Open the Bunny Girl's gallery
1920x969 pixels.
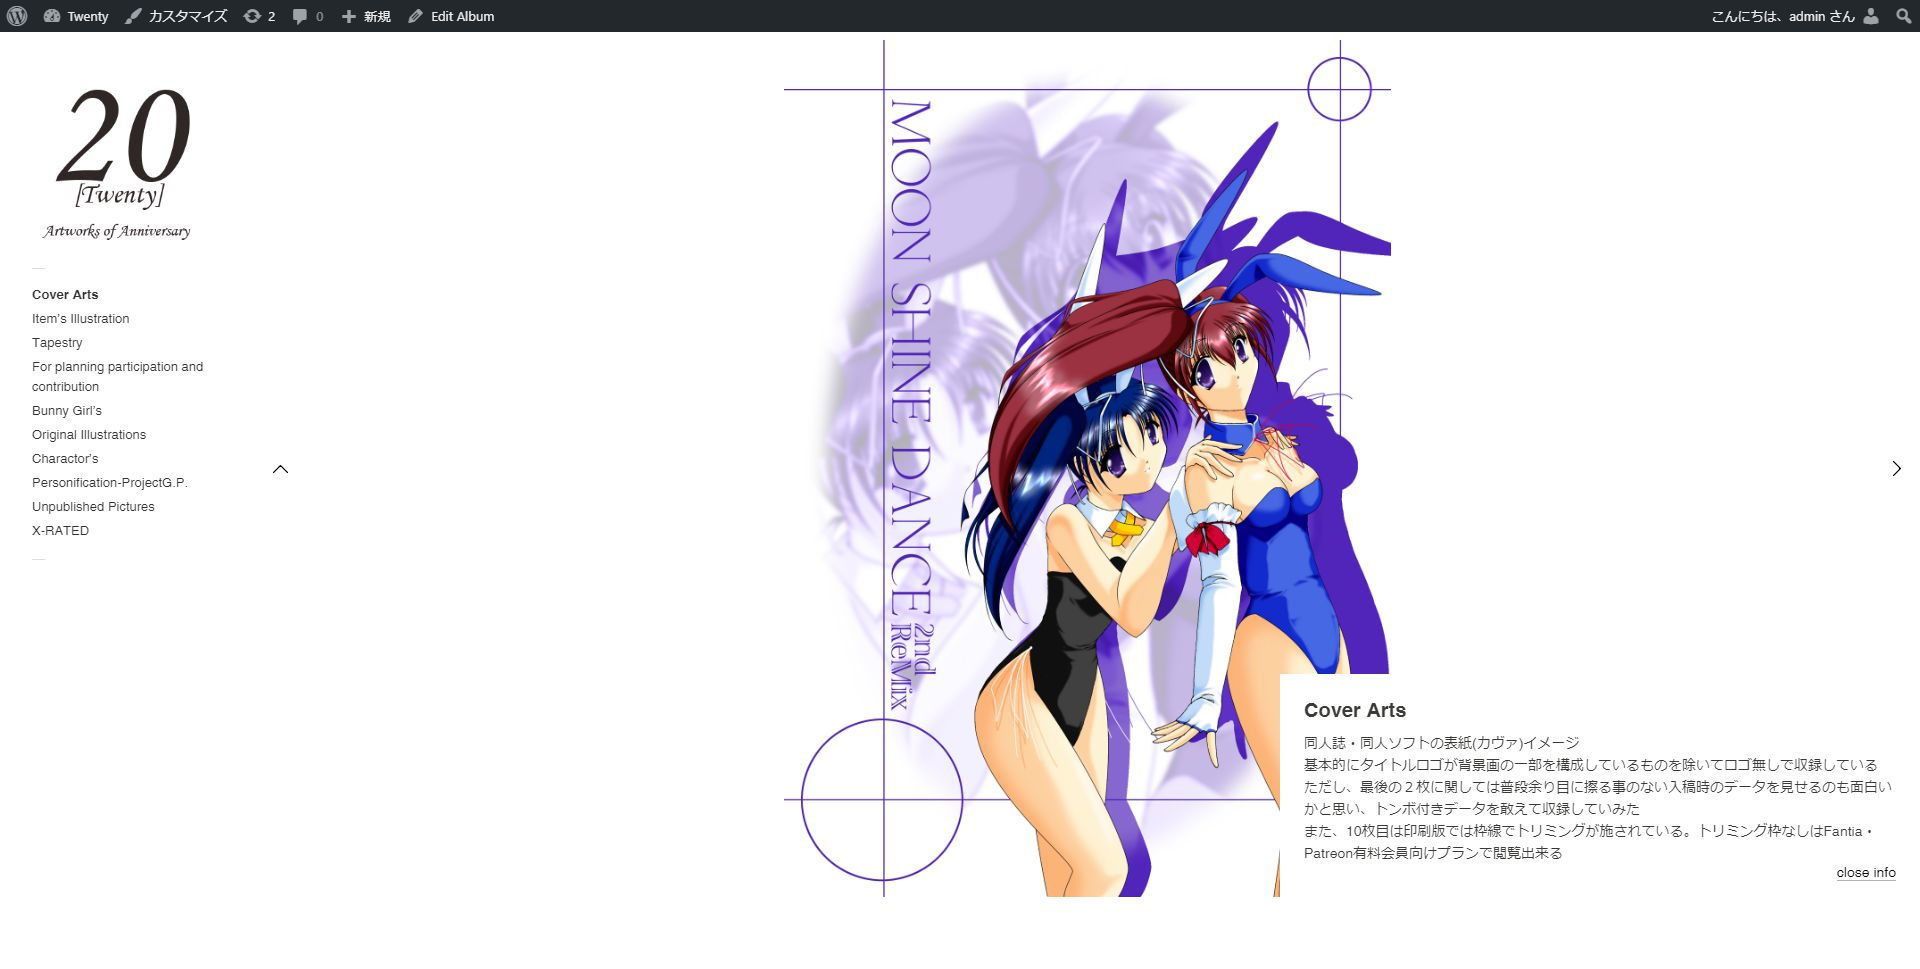(x=67, y=411)
